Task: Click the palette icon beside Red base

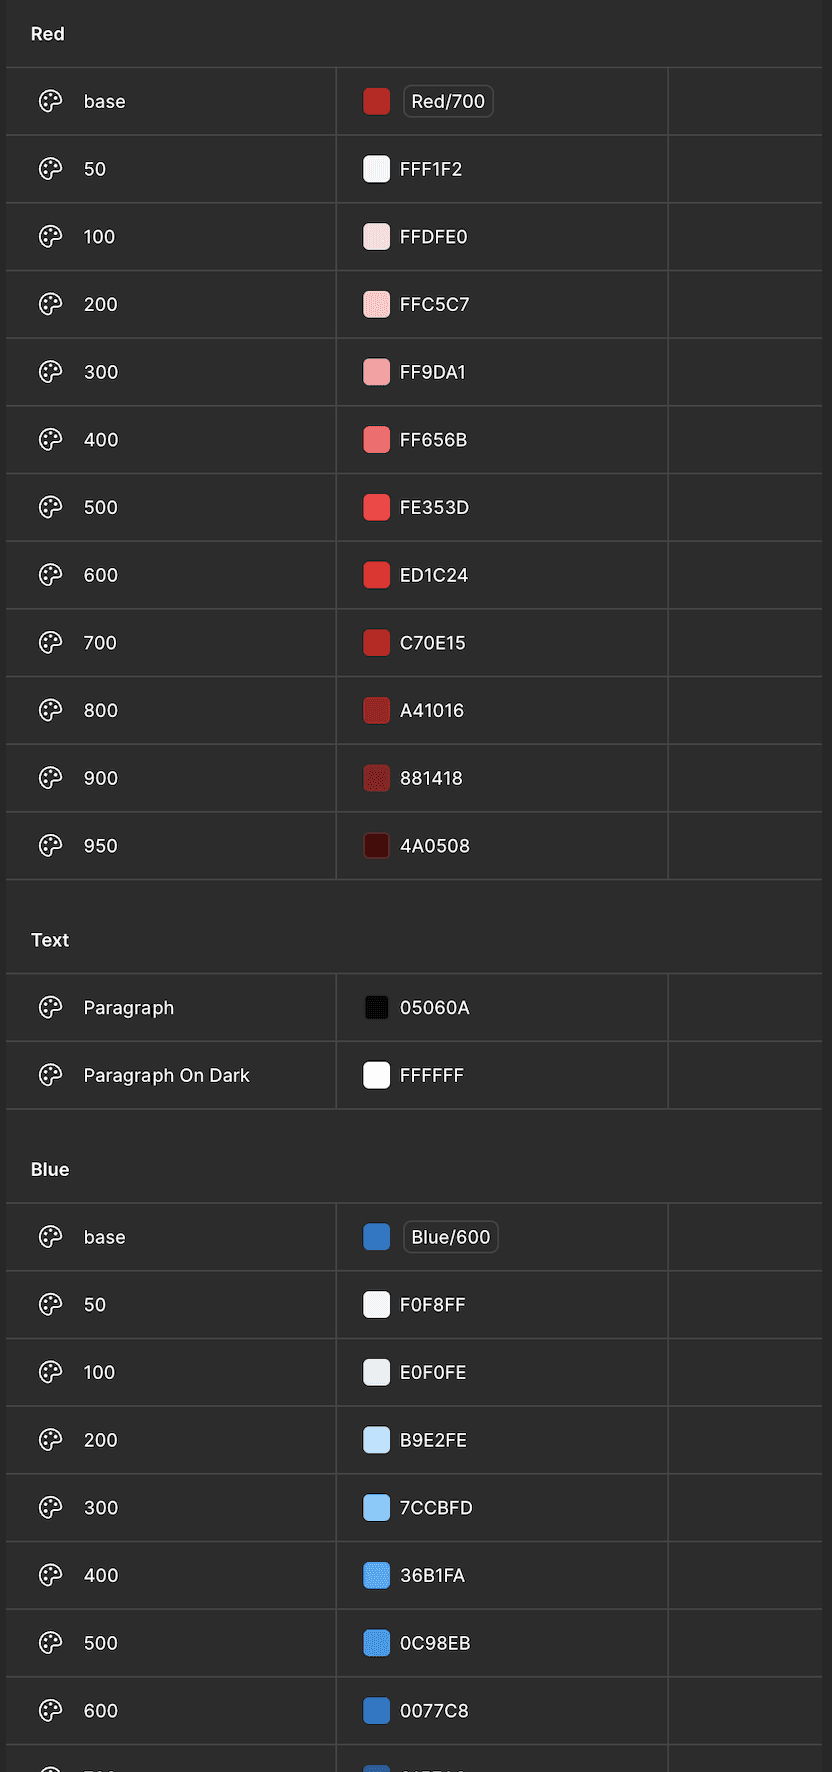Action: (50, 101)
